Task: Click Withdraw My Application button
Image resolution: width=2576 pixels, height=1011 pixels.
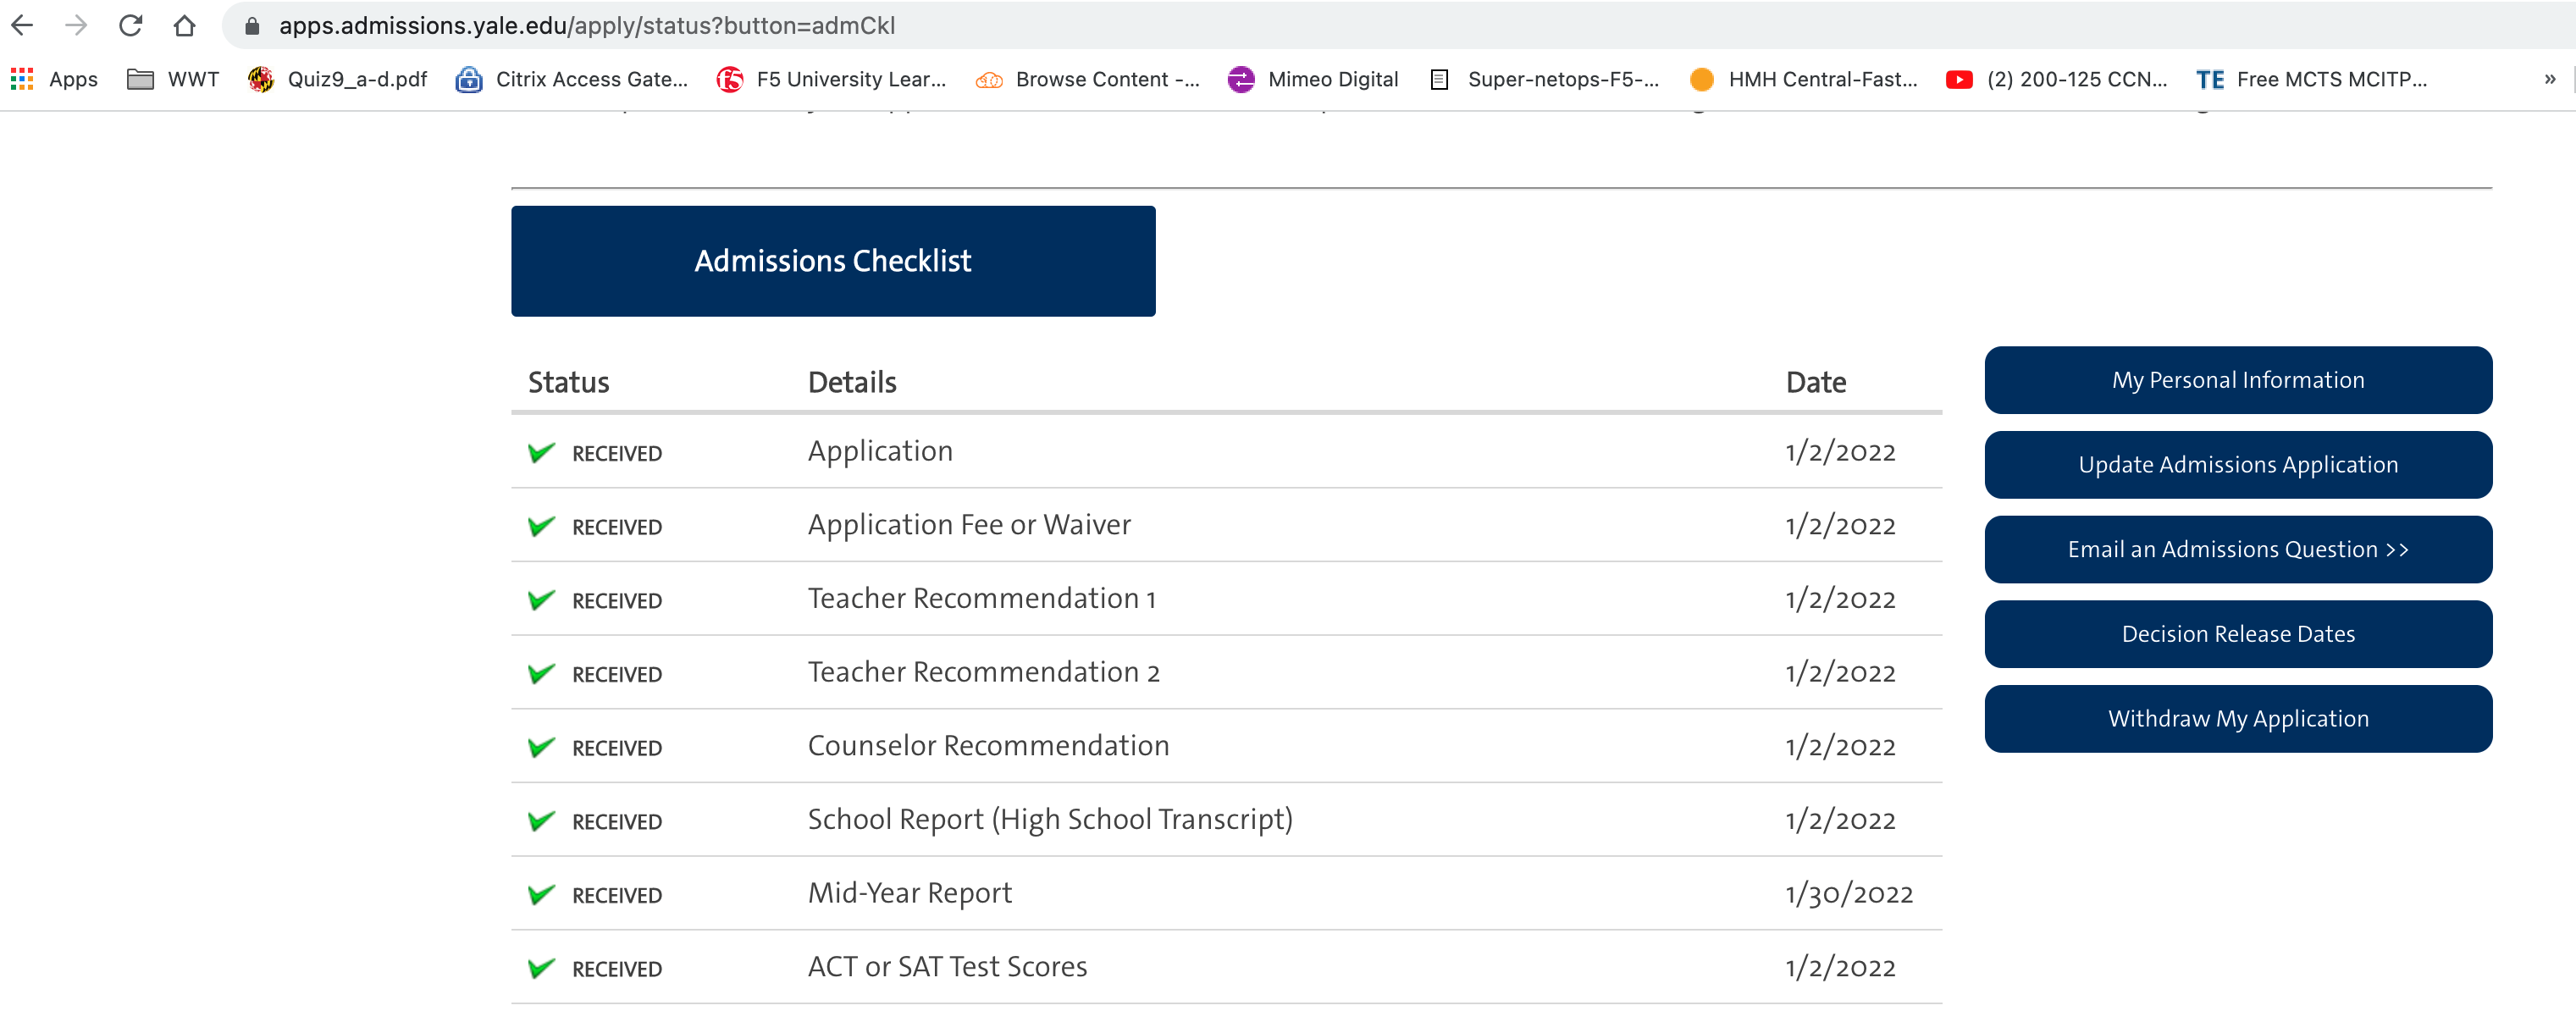Action: (2238, 719)
